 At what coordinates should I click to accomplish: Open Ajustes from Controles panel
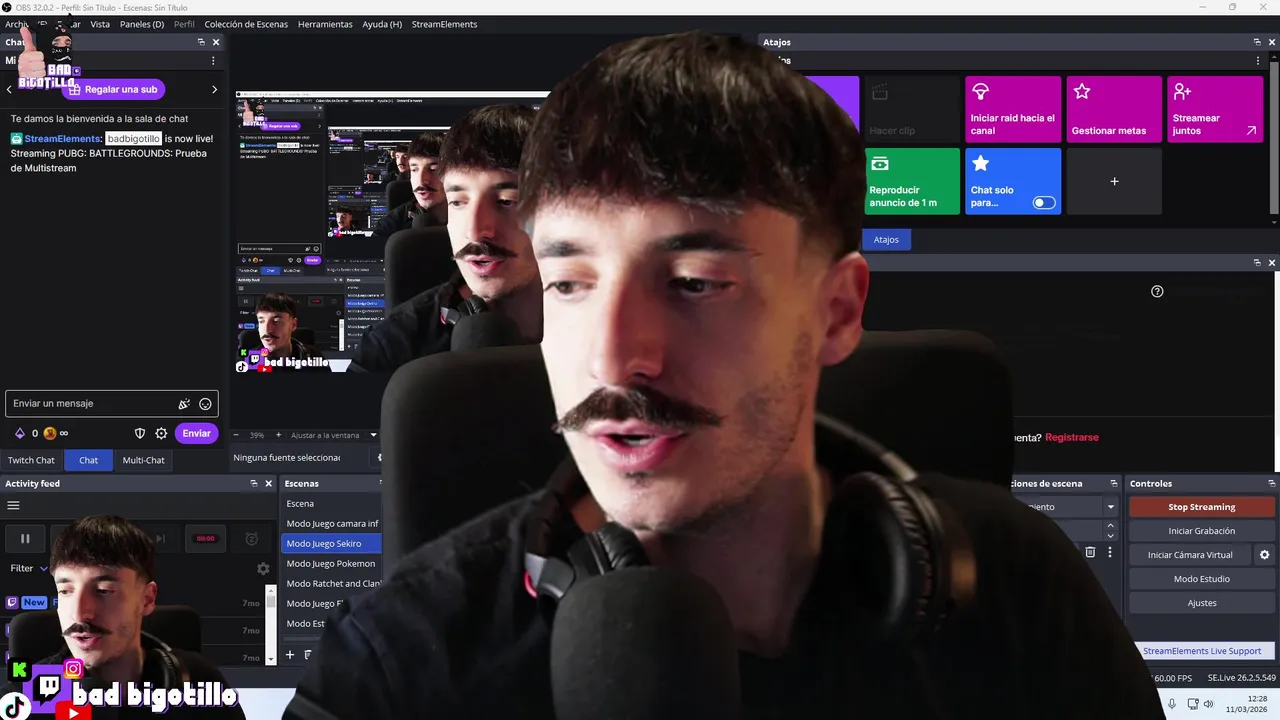(x=1201, y=603)
